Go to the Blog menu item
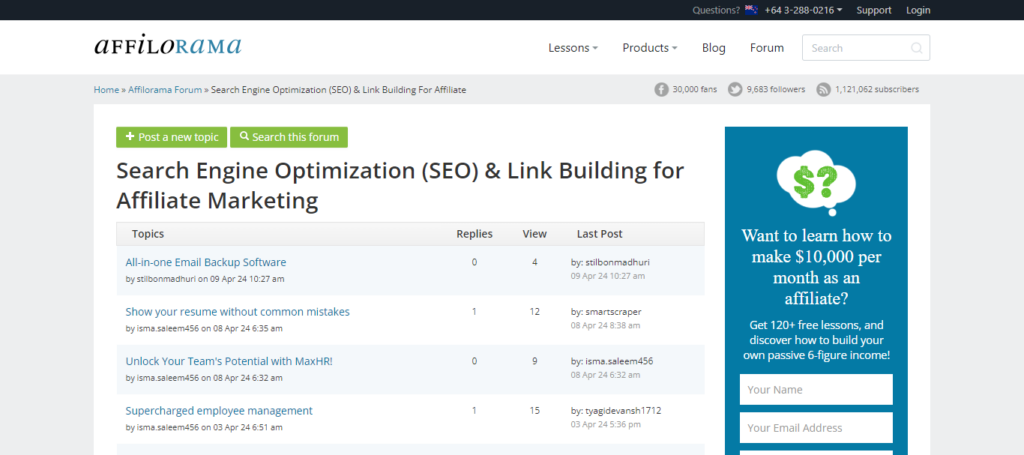 point(713,48)
